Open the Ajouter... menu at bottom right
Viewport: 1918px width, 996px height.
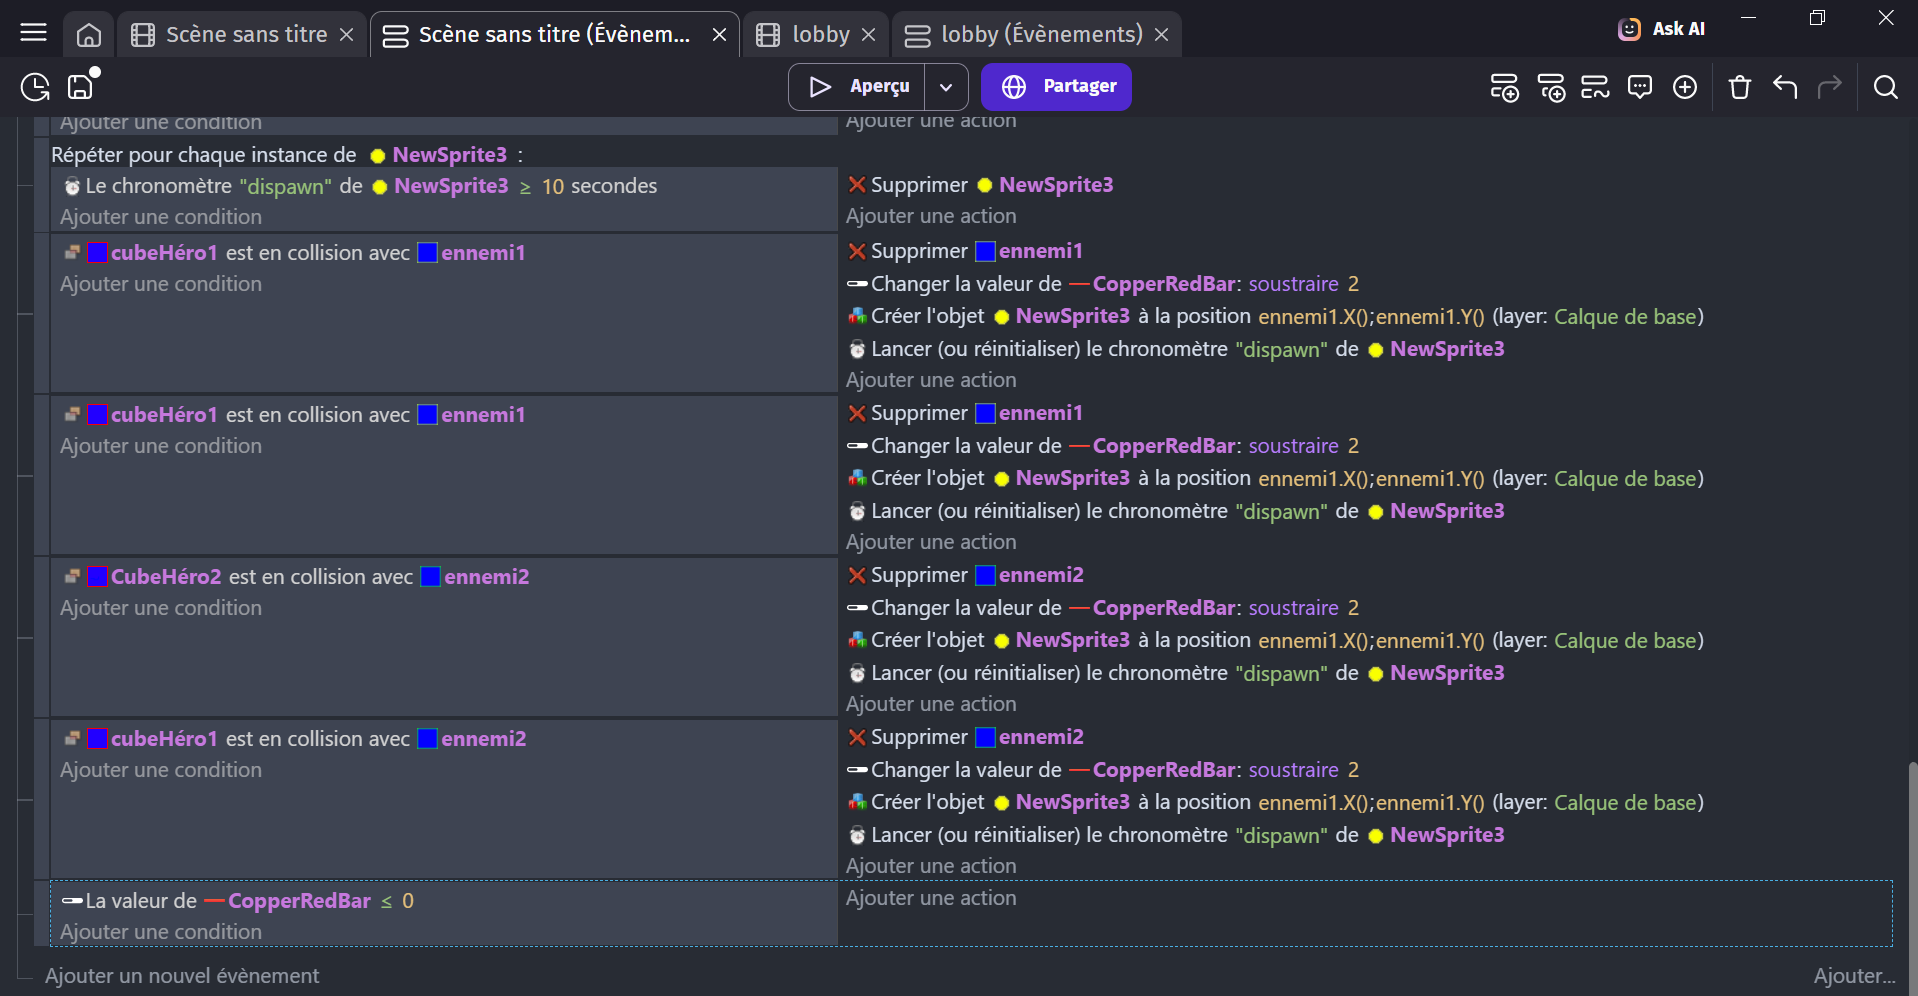coord(1854,976)
